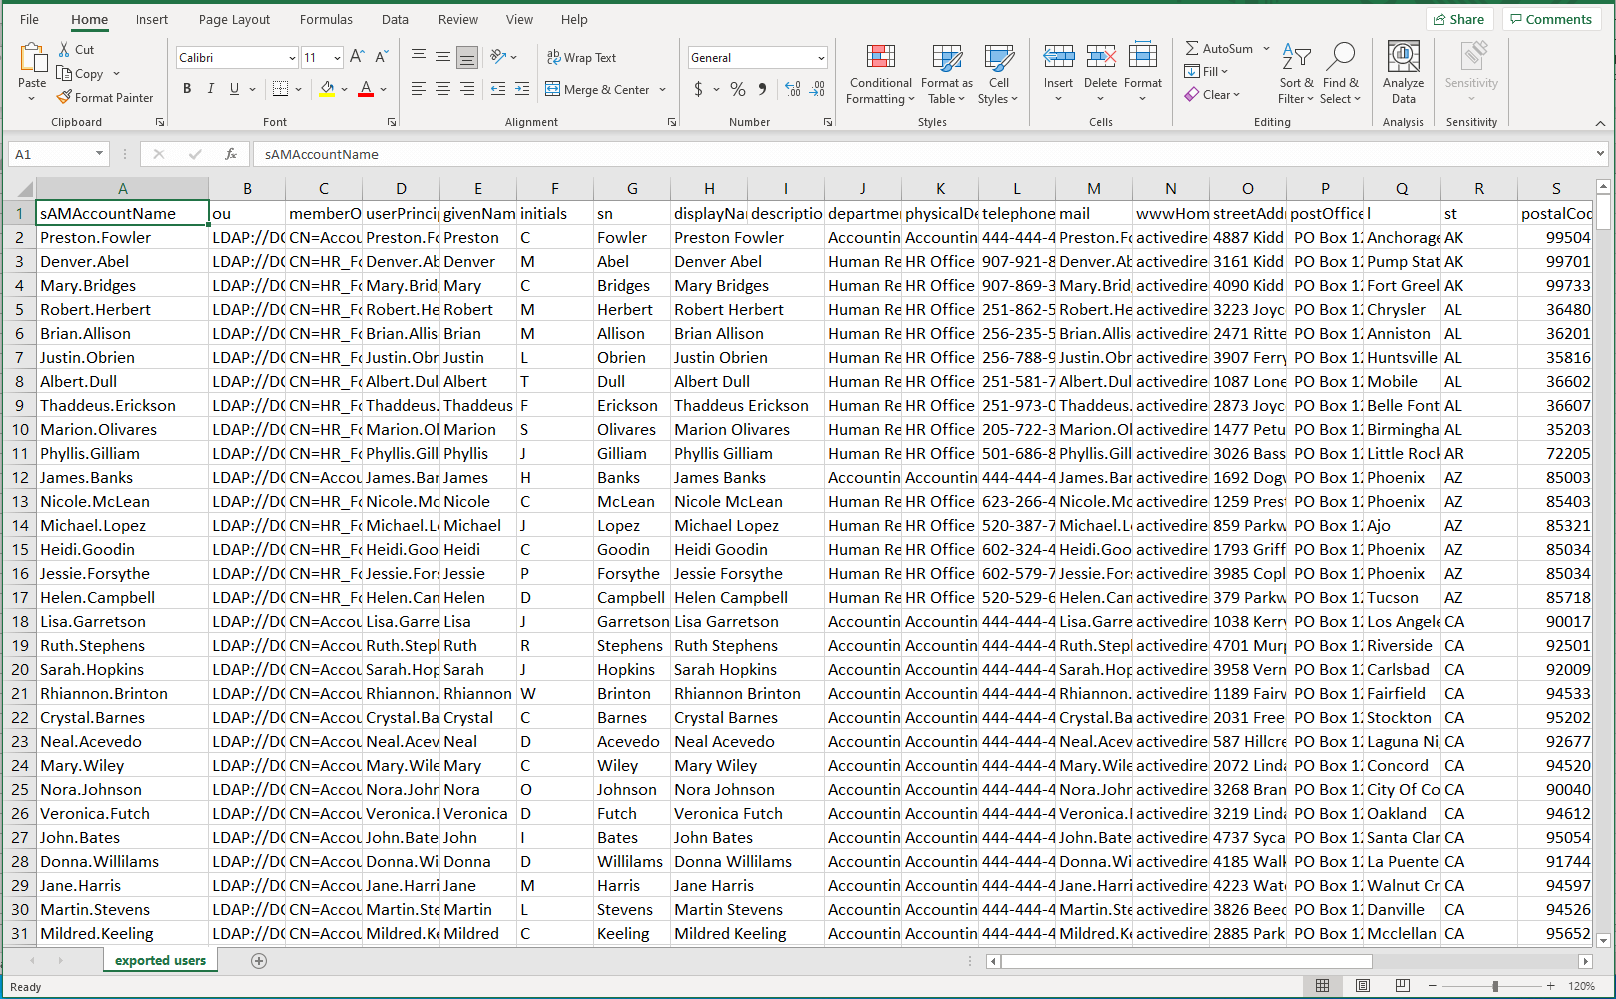This screenshot has width=1616, height=999.
Task: Switch to the Formulas ribbon tab
Action: [x=326, y=19]
